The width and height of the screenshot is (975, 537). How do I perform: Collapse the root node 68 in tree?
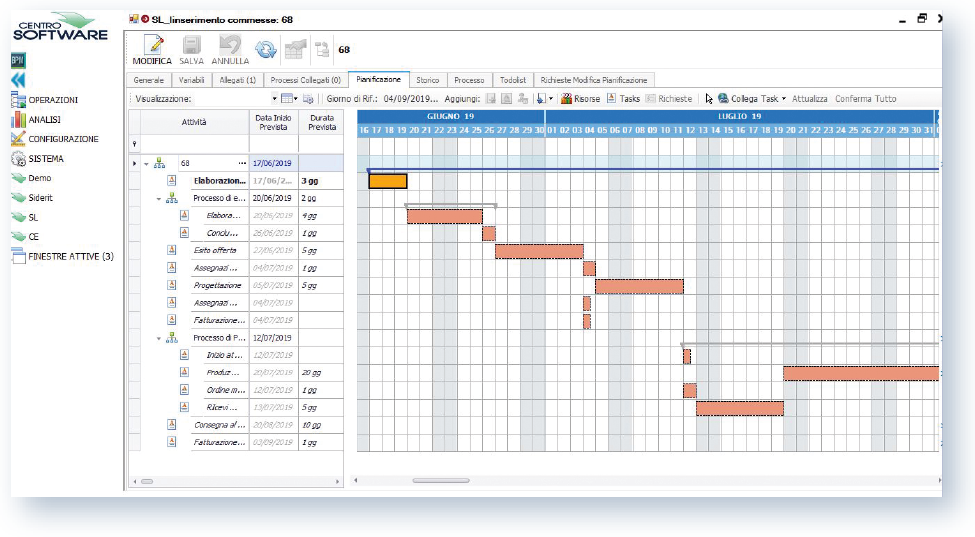point(147,163)
